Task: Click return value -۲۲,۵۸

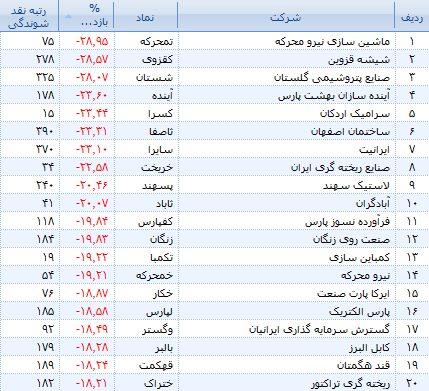Action: click(x=92, y=167)
